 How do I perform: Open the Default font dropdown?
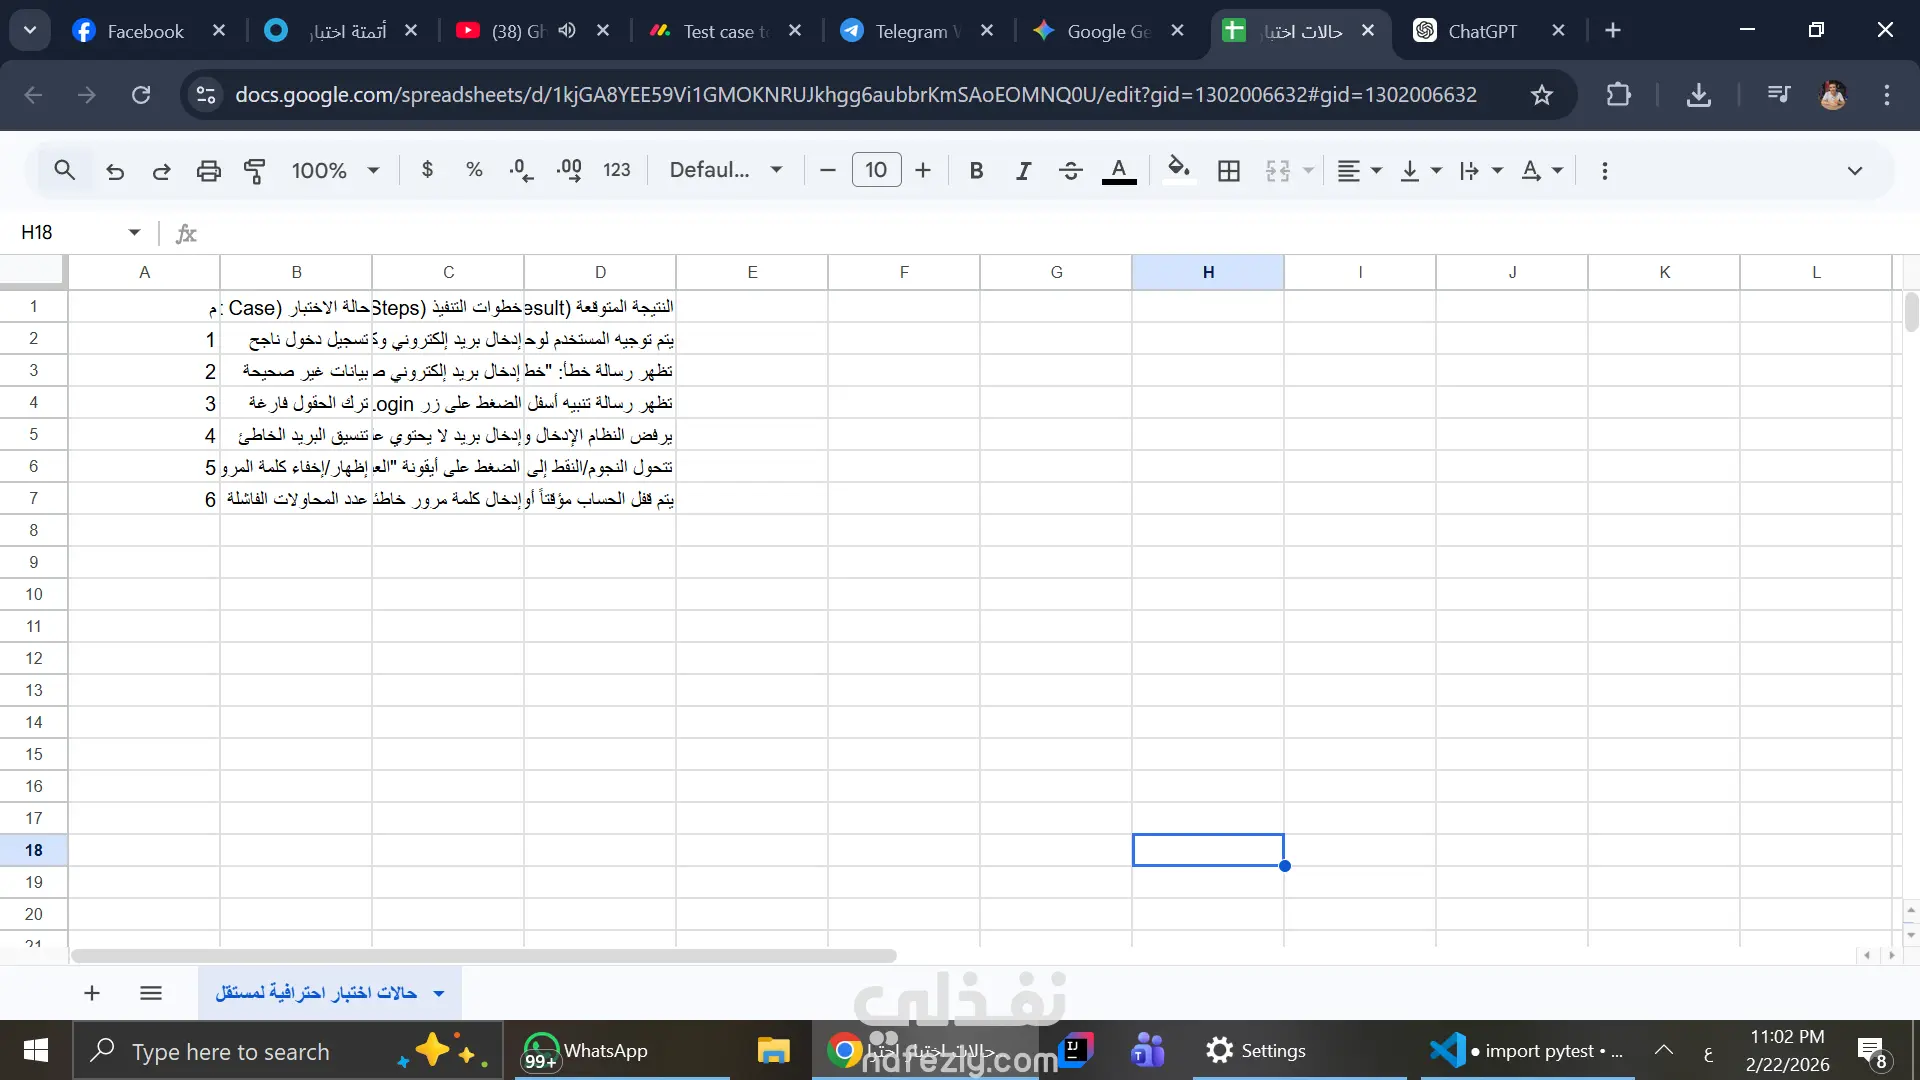(x=725, y=170)
